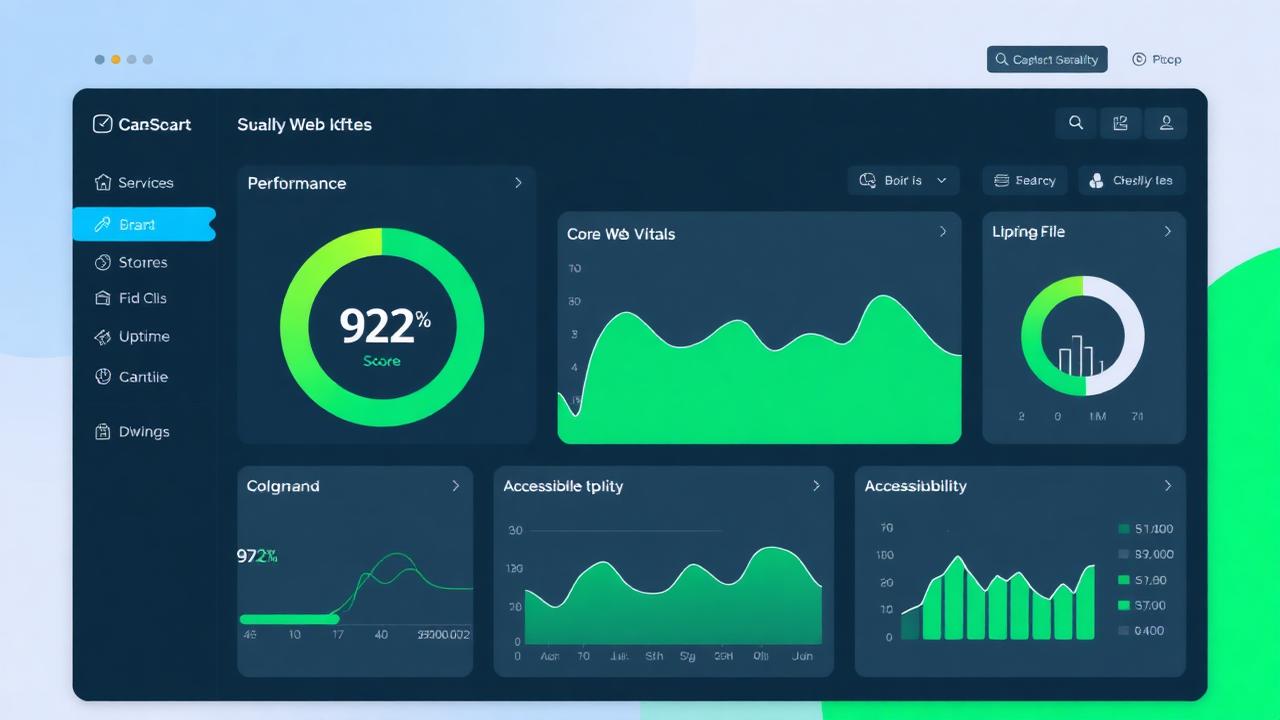
Task: Click the green progress bar in Colgnand card
Action: 290,619
